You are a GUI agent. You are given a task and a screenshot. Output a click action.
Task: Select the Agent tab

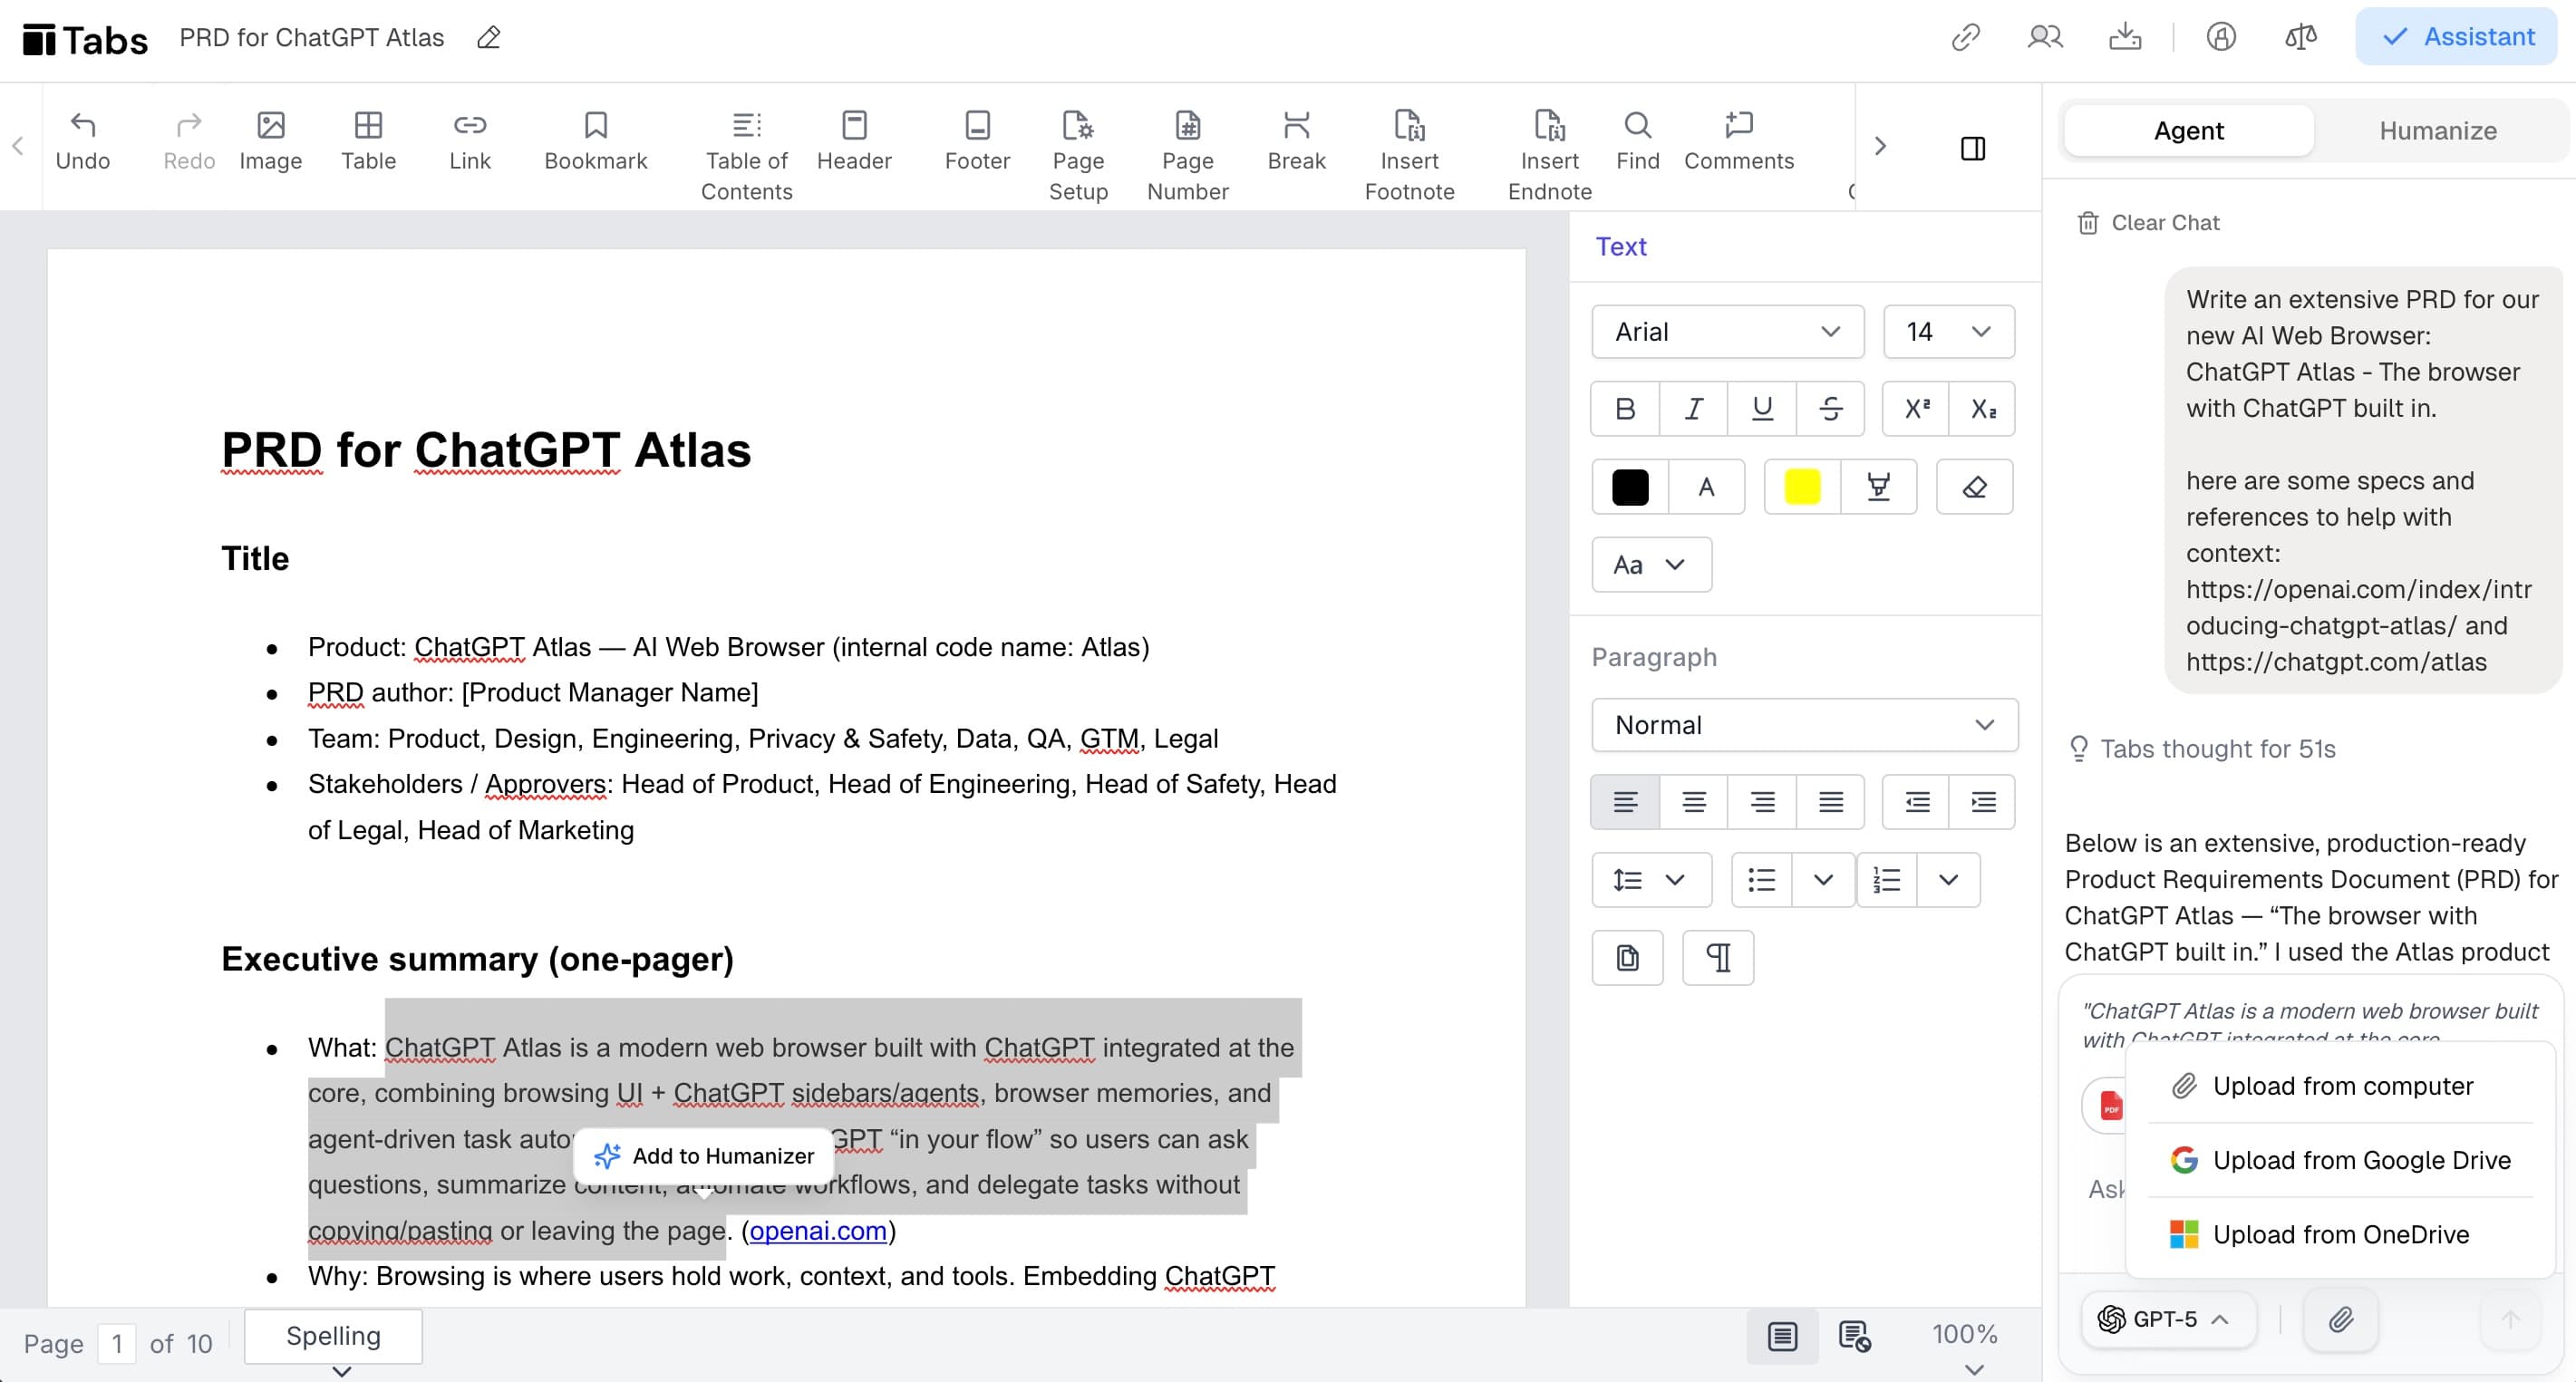point(2188,130)
